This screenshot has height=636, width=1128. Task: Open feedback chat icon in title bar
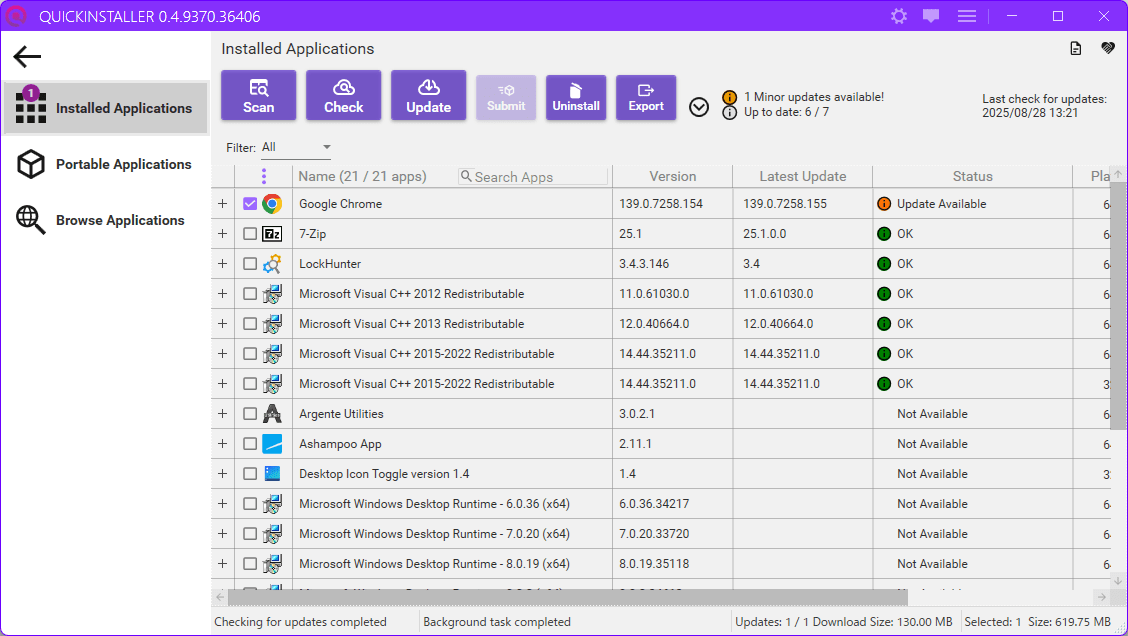(x=931, y=16)
